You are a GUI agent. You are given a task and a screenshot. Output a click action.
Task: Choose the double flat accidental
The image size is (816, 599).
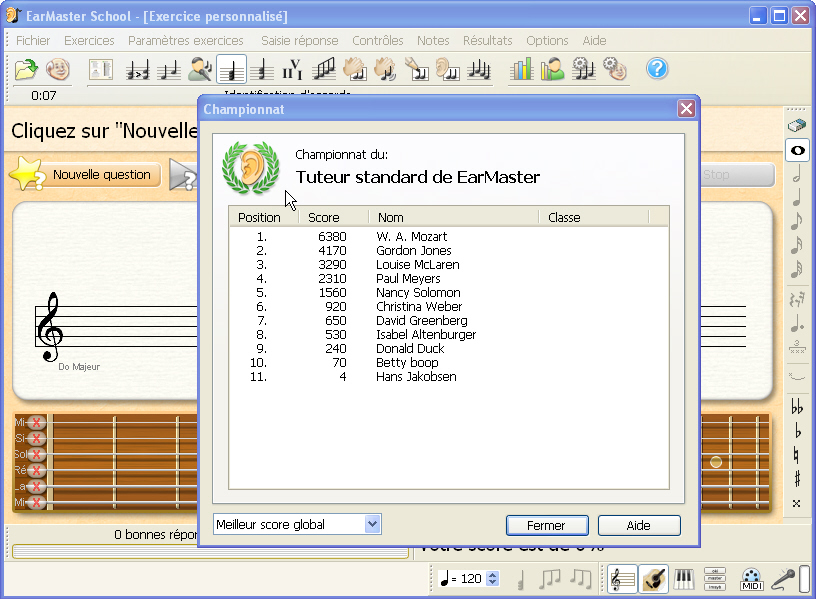pos(797,406)
